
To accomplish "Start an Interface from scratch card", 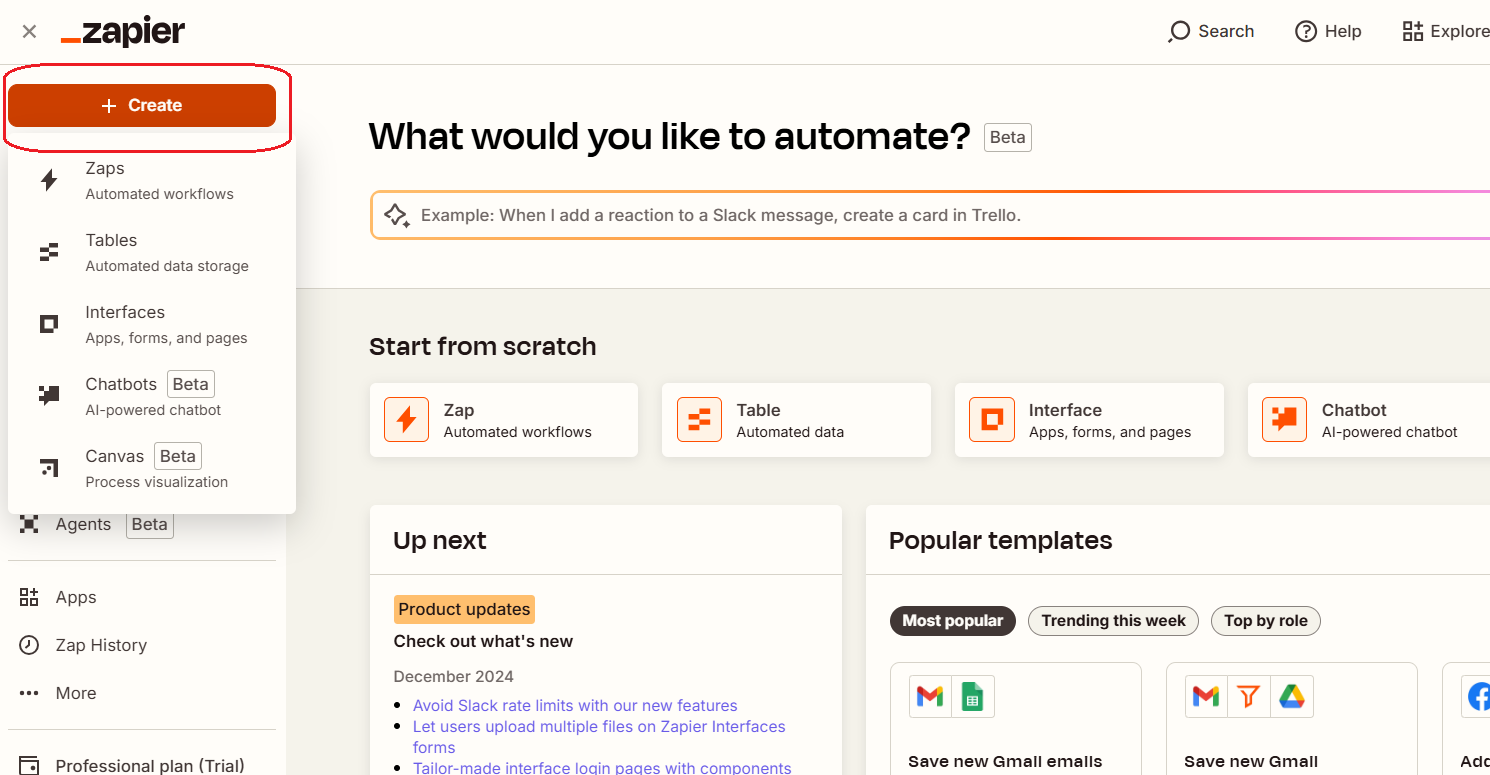I will tap(1089, 420).
